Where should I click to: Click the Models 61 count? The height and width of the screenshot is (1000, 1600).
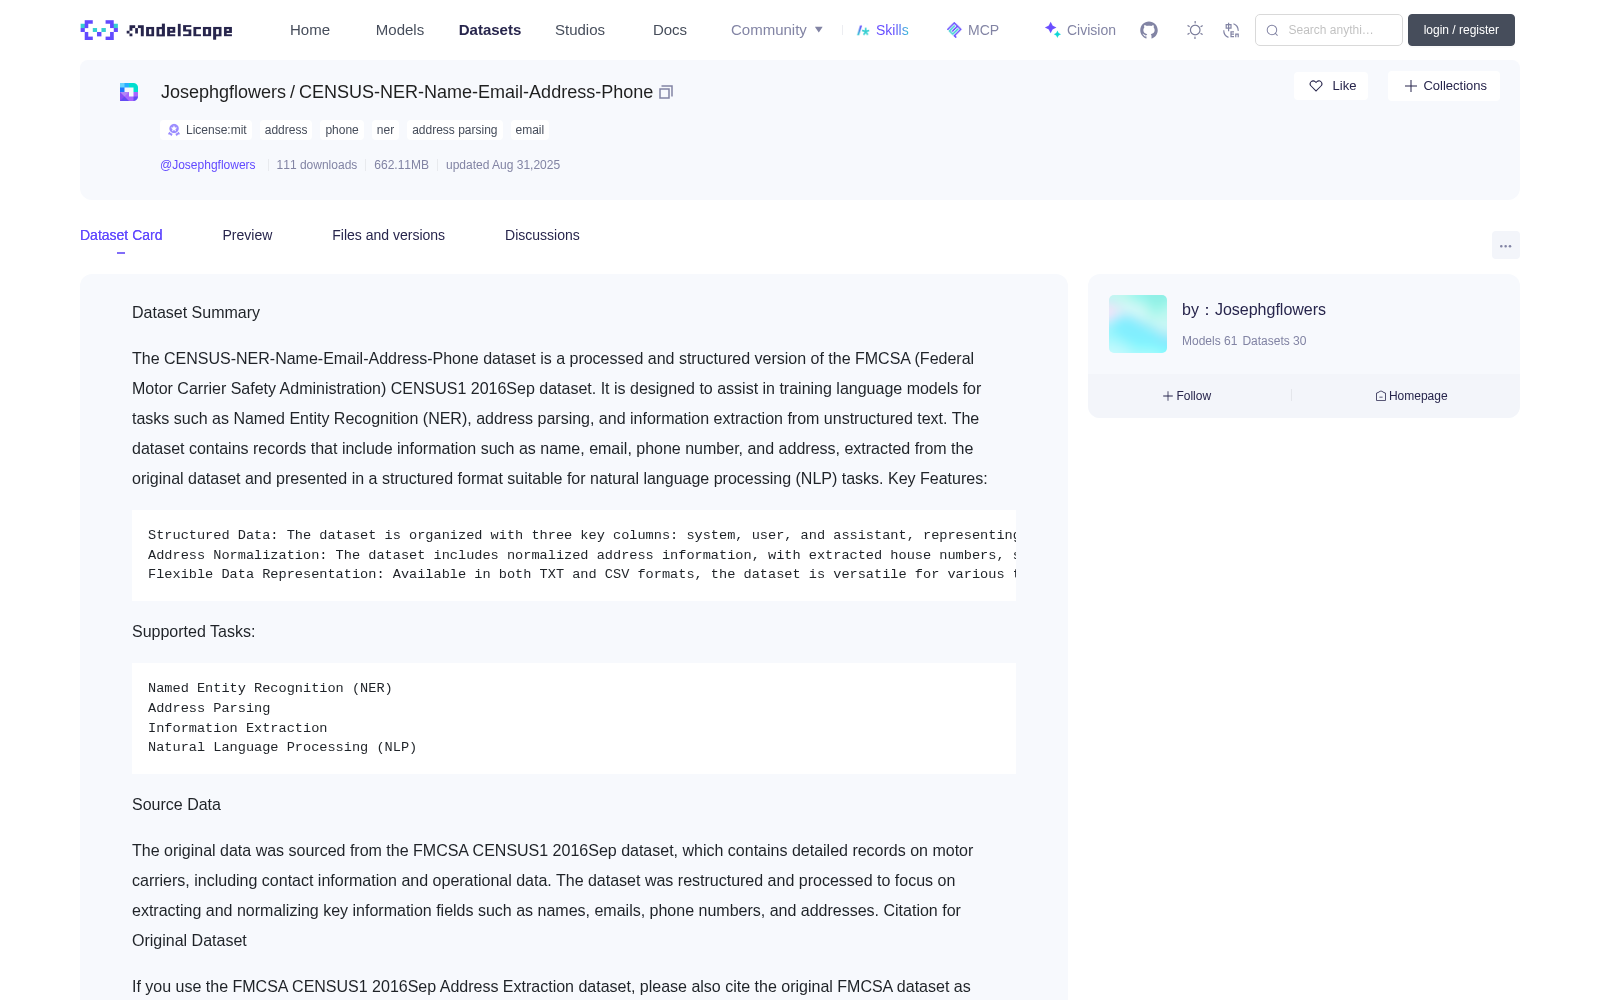click(1209, 341)
